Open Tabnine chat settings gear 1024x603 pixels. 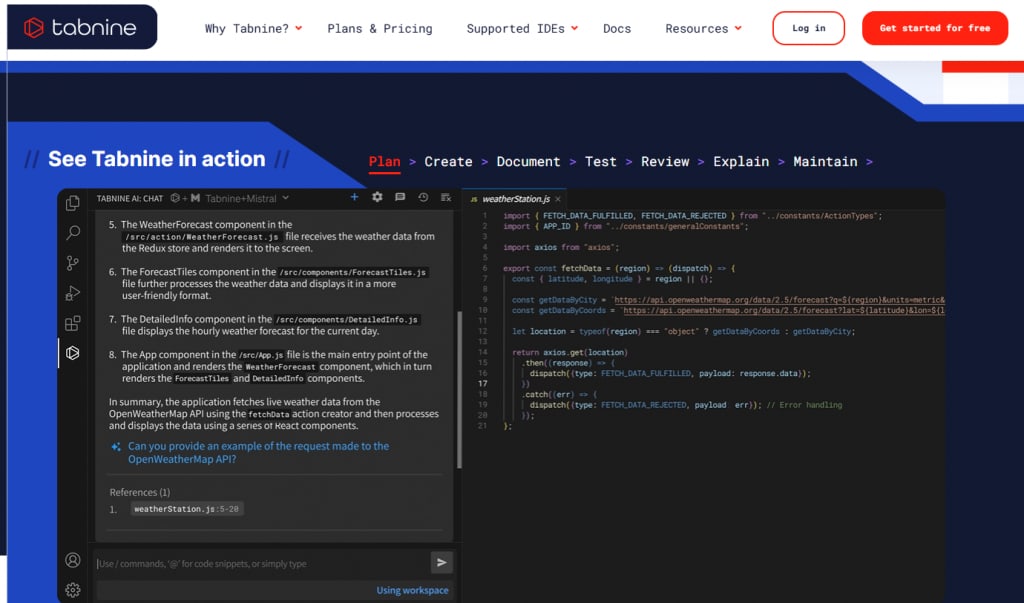[377, 197]
